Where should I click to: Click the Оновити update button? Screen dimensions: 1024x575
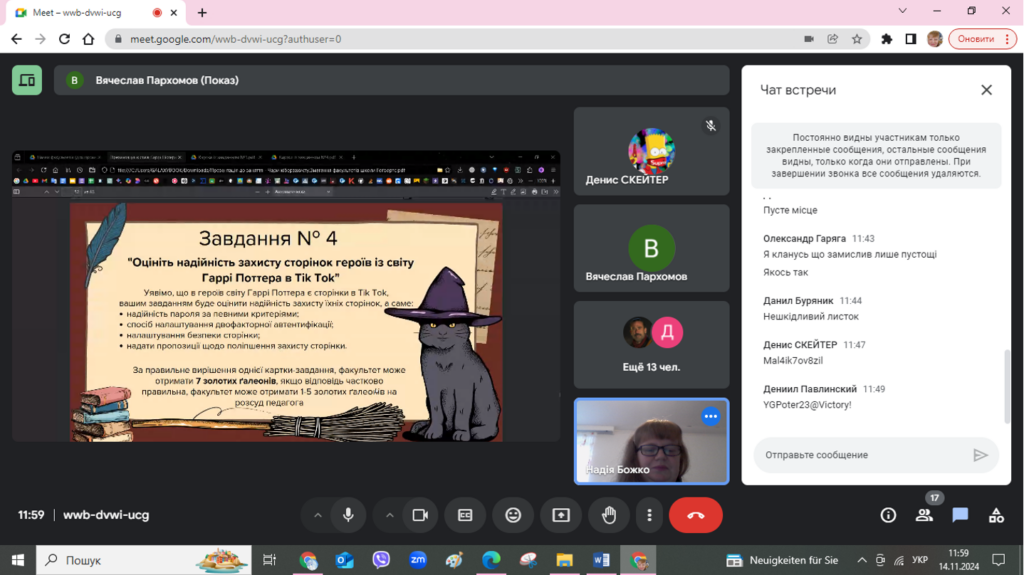coord(982,39)
